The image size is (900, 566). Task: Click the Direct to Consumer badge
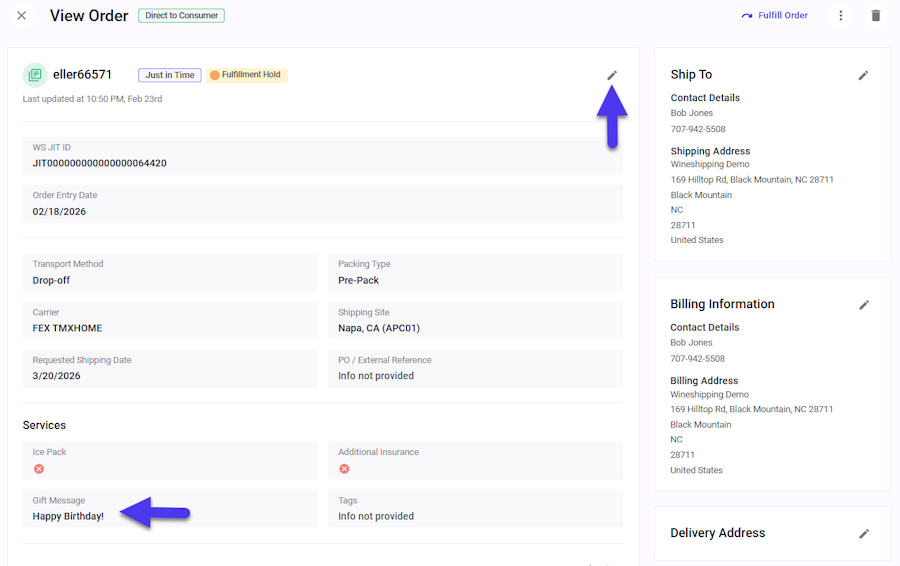(181, 15)
